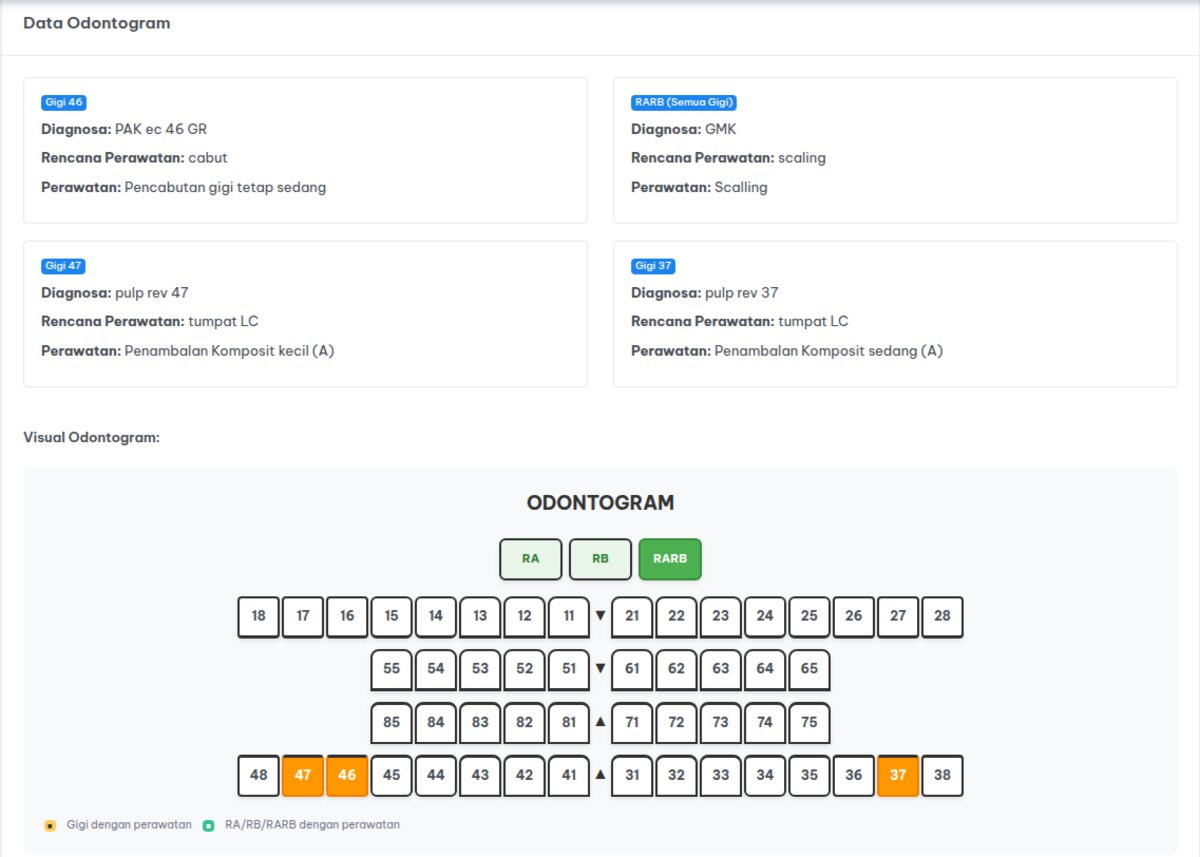Click the Gigi 46 badge
This screenshot has width=1200, height=857.
(x=64, y=102)
